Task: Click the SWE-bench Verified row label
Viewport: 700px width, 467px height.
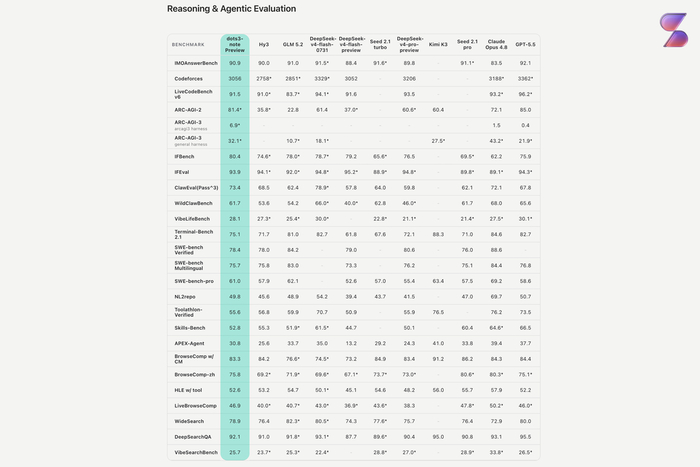Action: pos(189,250)
